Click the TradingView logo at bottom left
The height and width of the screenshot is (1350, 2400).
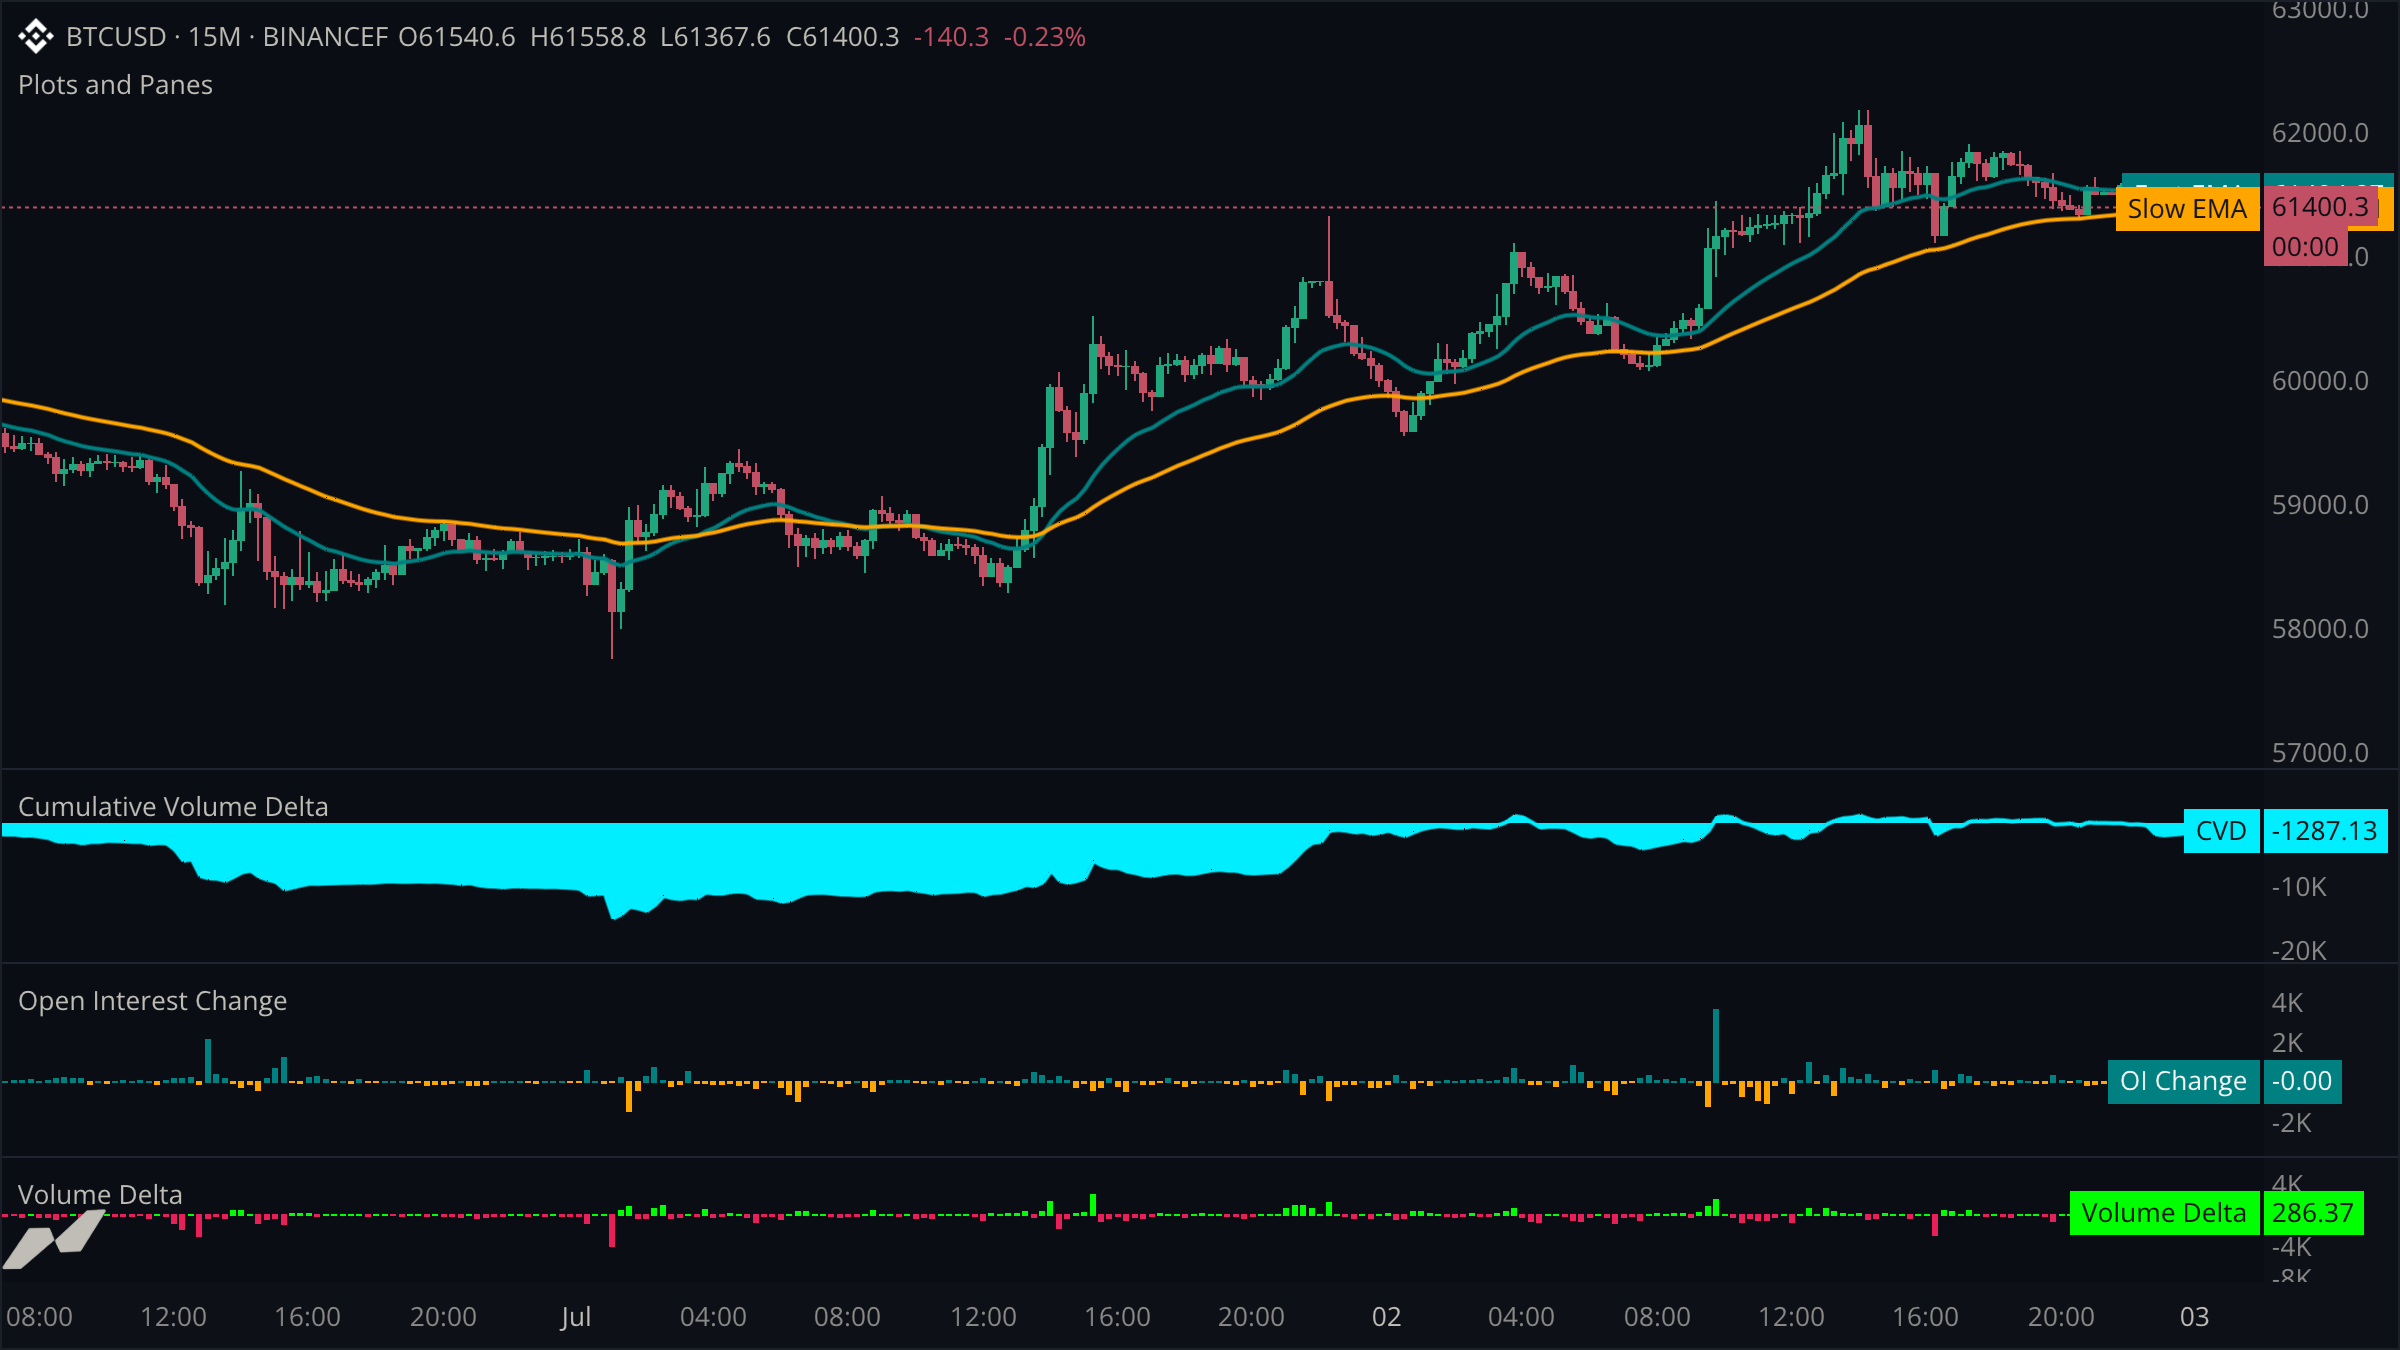(54, 1238)
